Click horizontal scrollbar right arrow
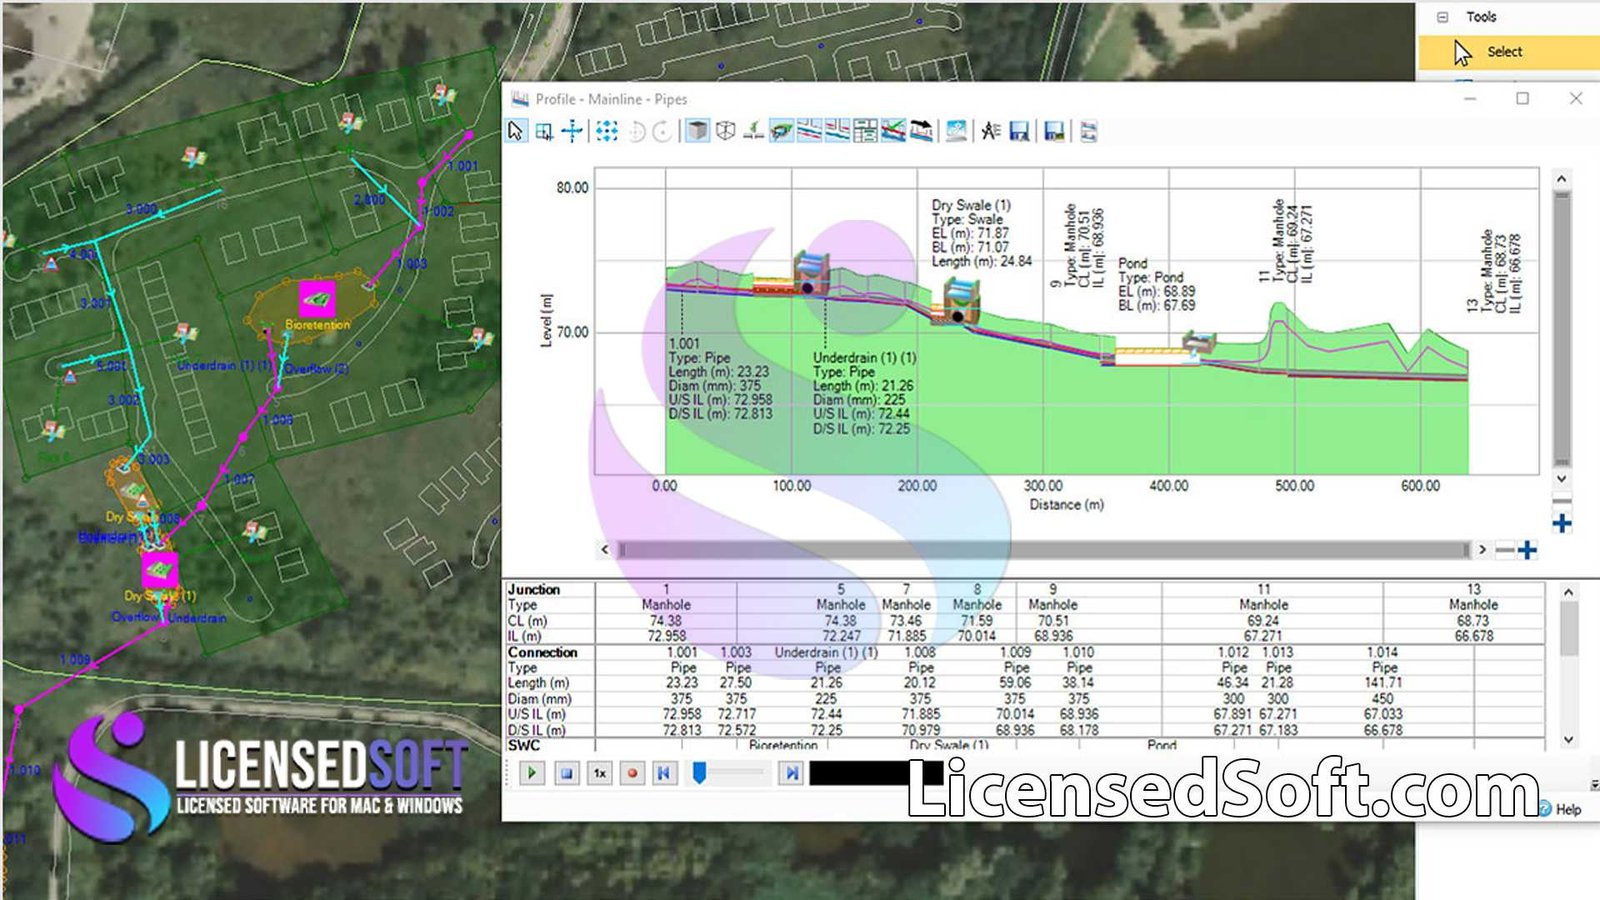1600x900 pixels. pos(1482,549)
